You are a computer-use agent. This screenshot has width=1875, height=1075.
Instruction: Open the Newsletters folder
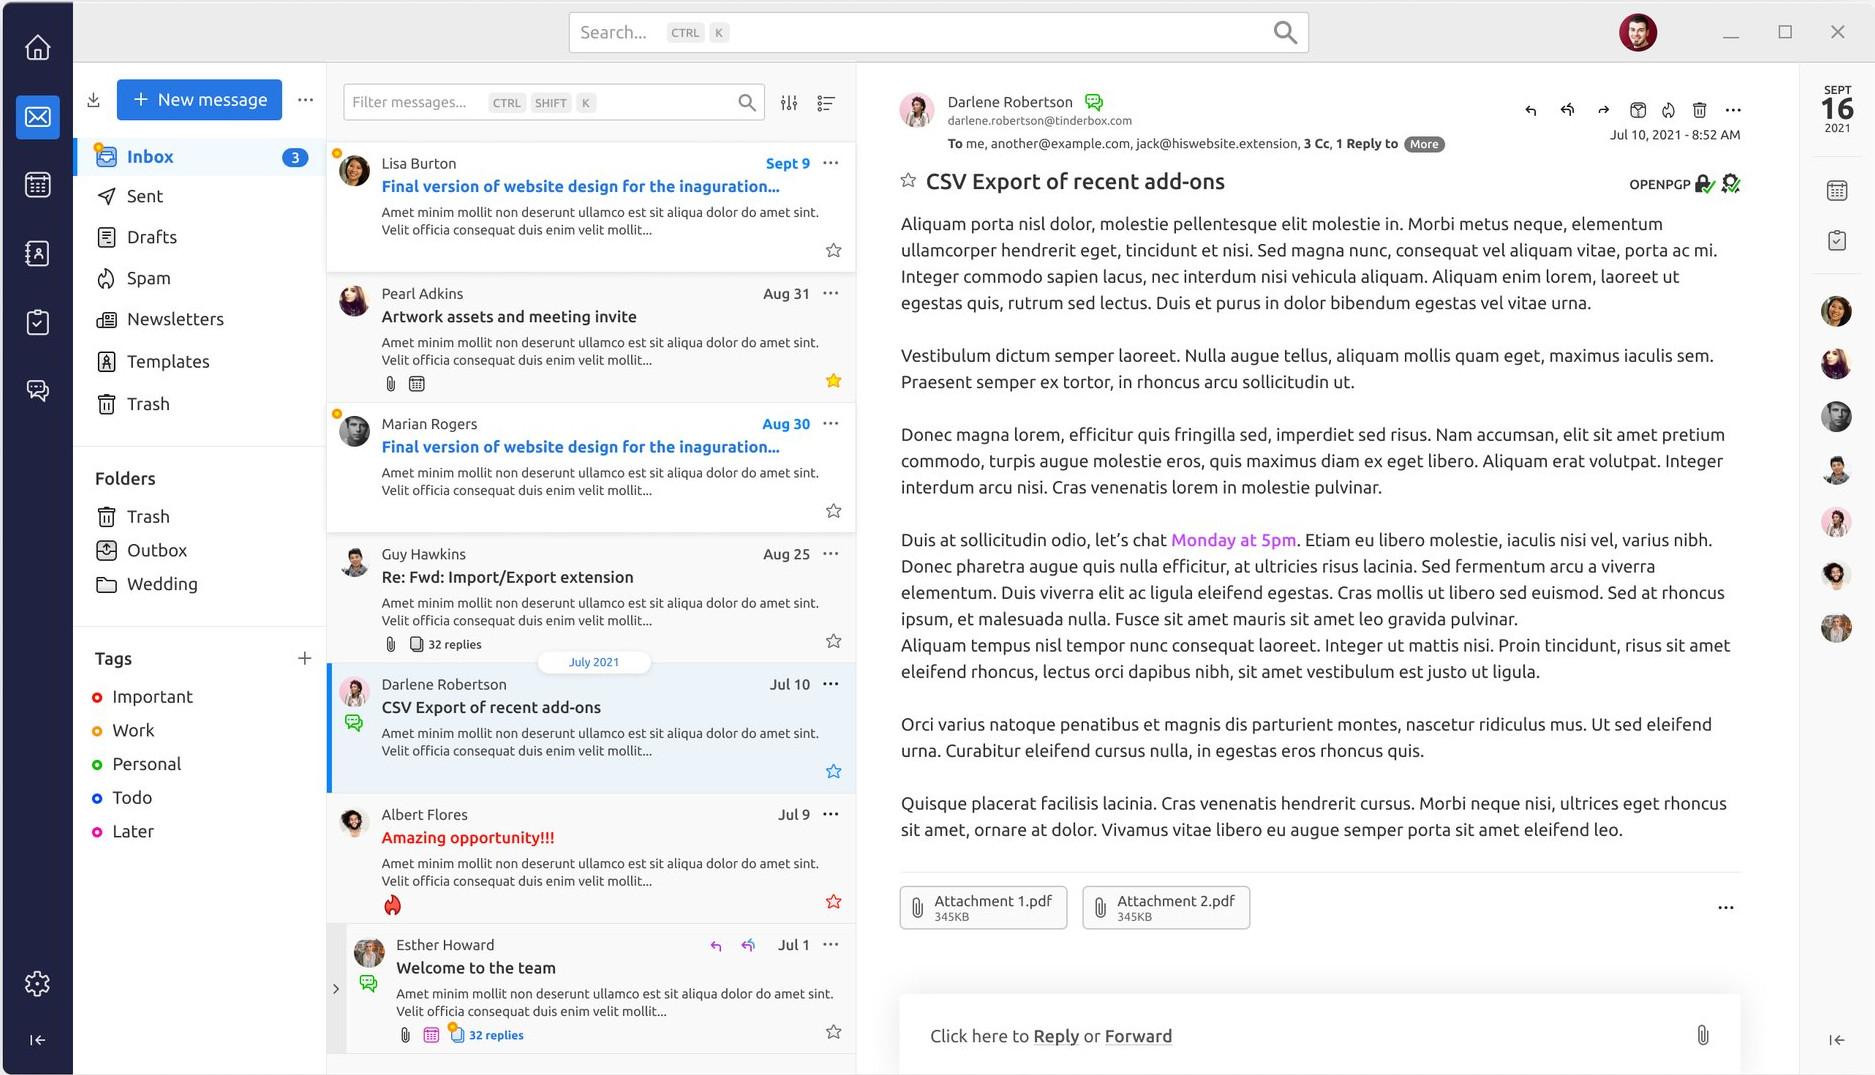(x=174, y=320)
